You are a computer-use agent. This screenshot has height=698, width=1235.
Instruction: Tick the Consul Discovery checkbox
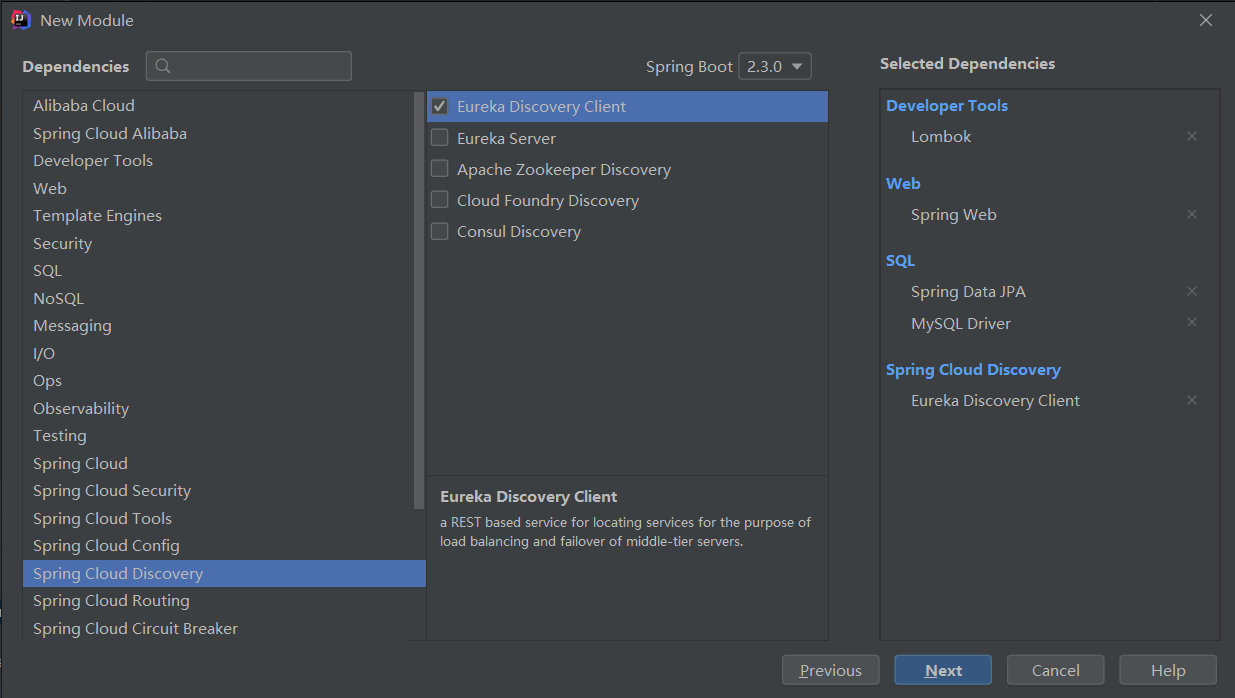(x=439, y=231)
